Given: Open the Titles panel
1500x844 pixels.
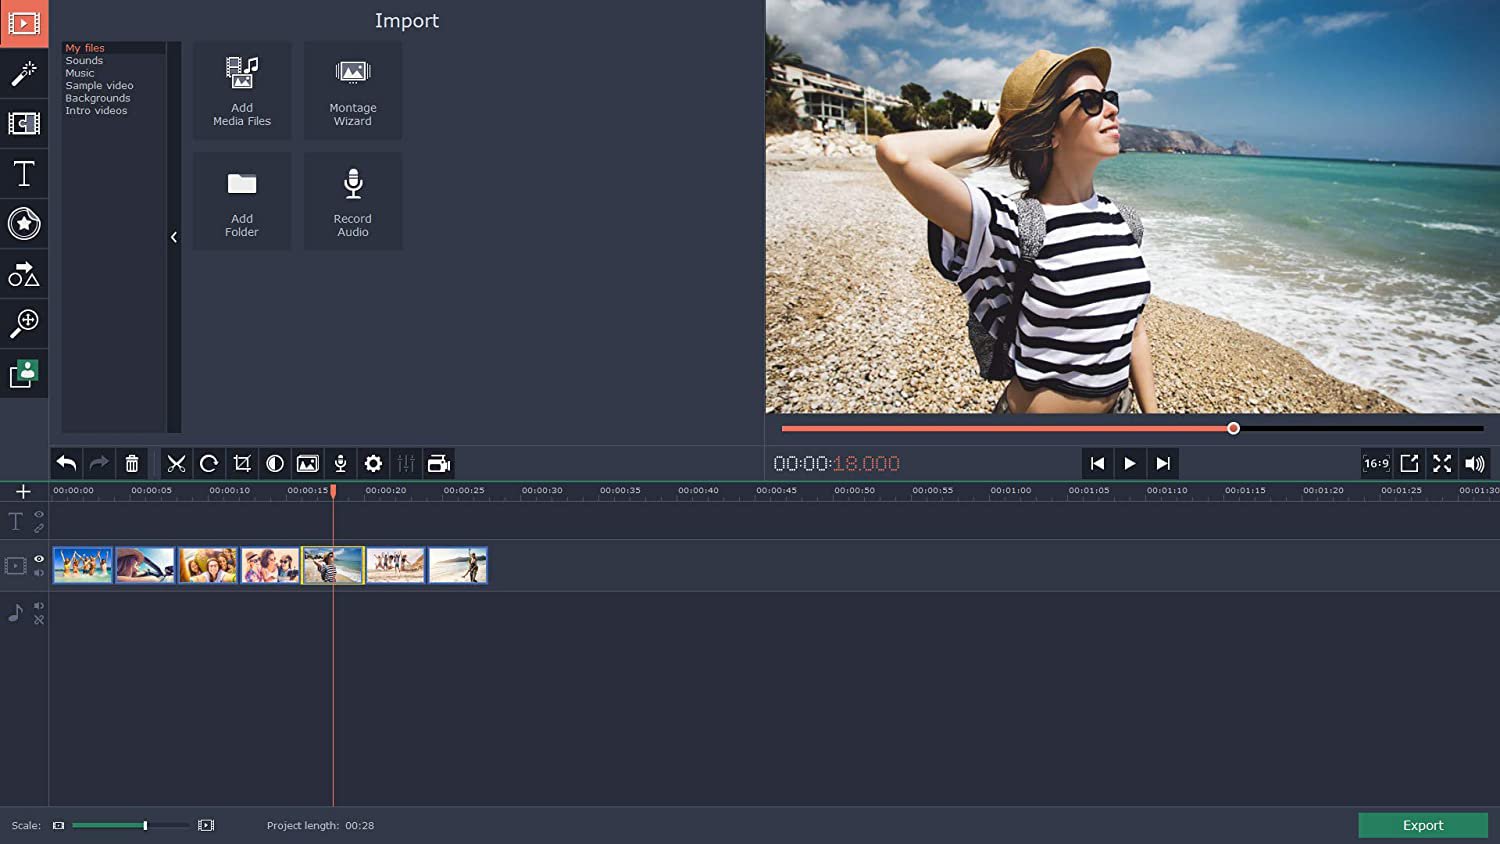Looking at the screenshot, I should click(24, 173).
